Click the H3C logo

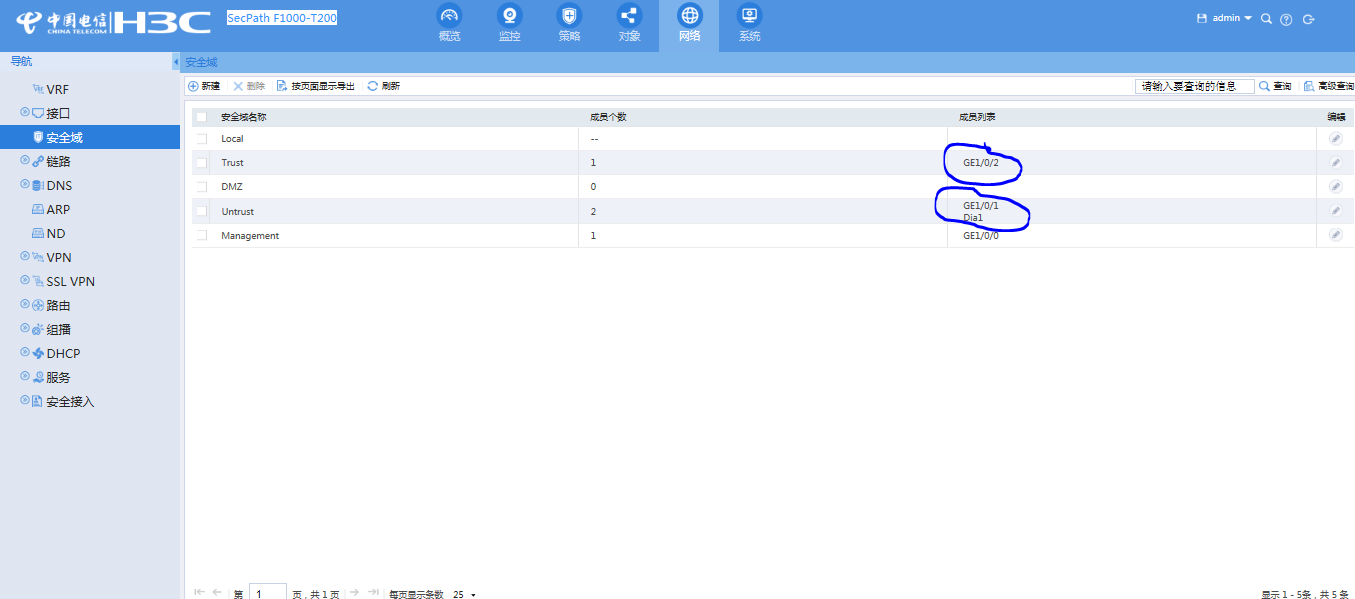point(162,22)
